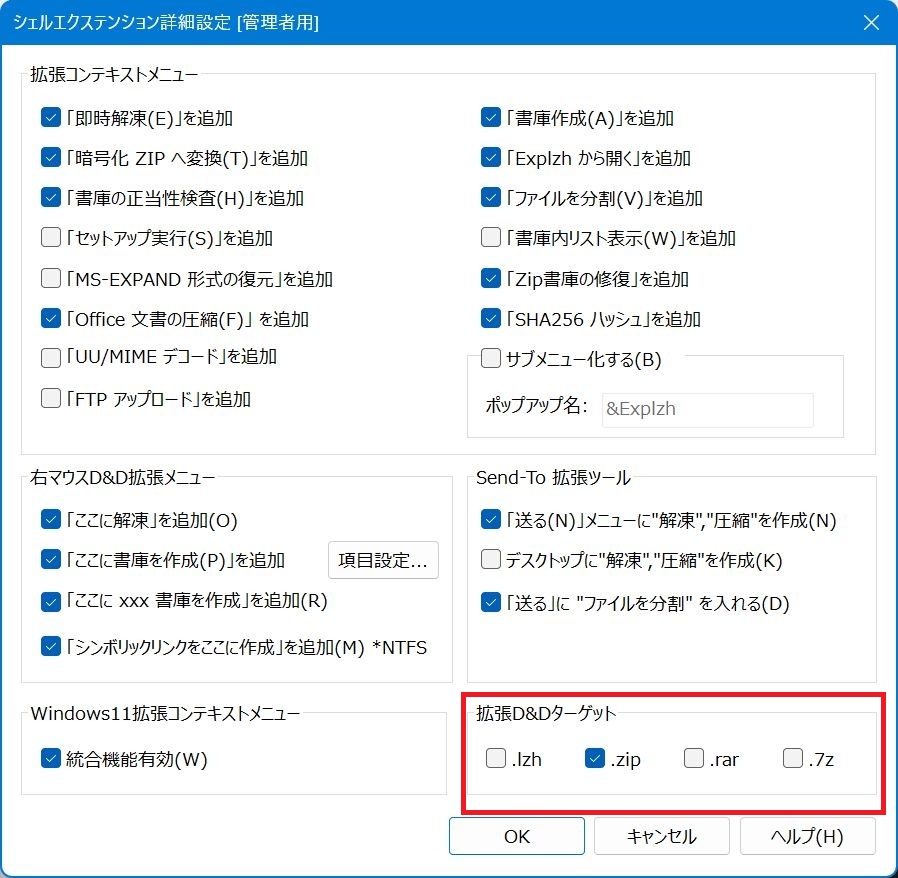Disable 統合機能有効(W) checkbox
Screen dimensions: 898x878
point(52,759)
